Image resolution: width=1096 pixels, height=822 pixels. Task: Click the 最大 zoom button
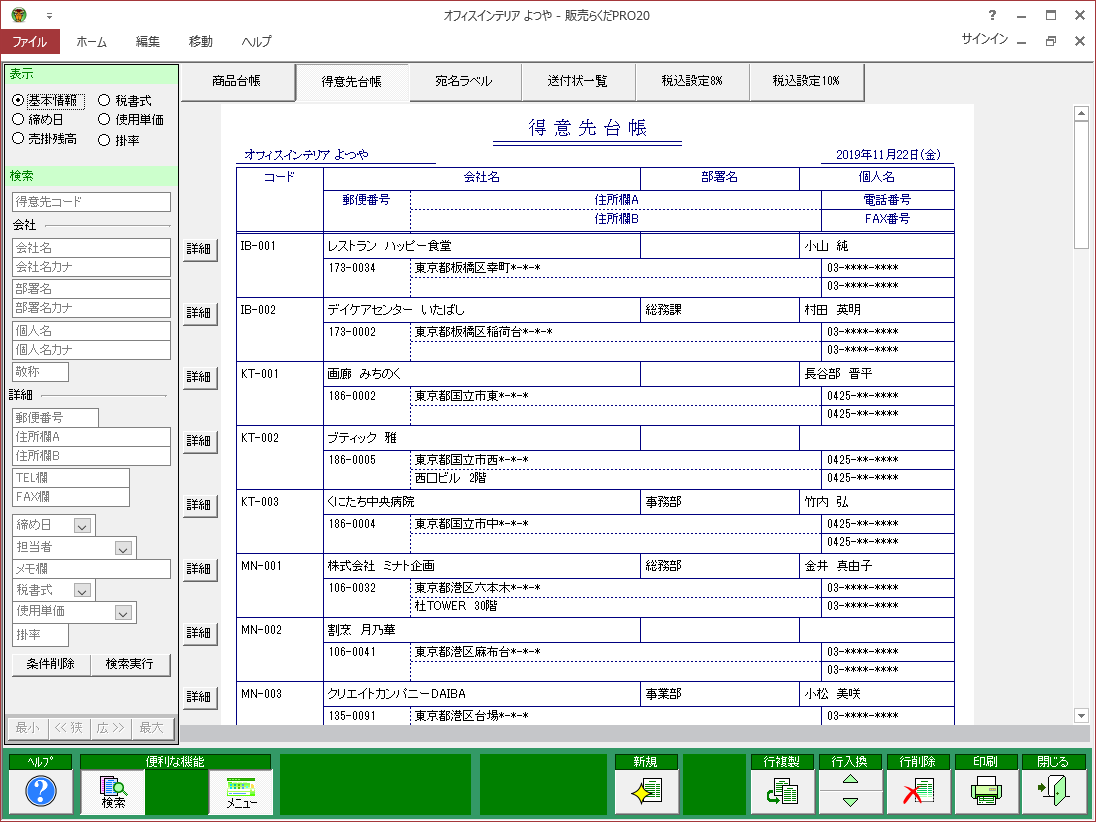(152, 728)
